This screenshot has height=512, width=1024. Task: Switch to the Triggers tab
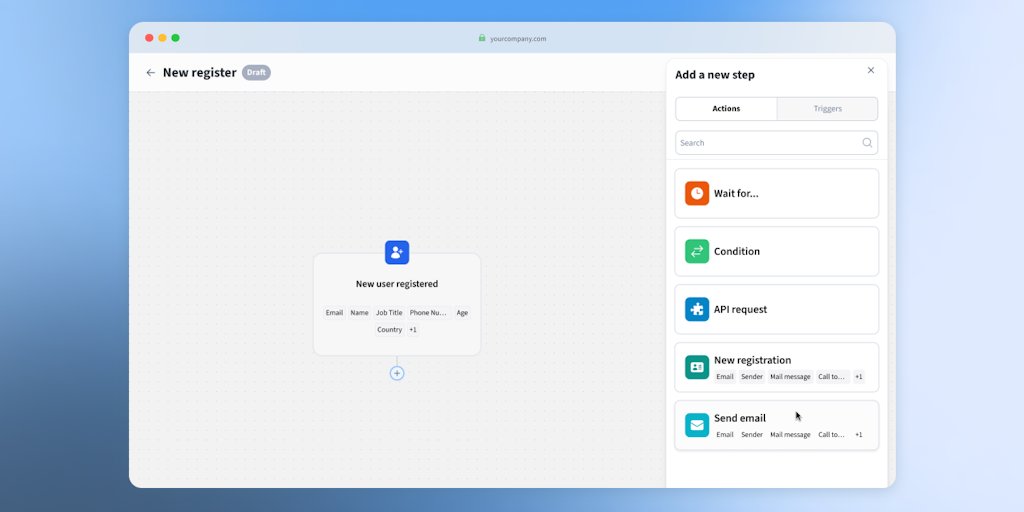click(827, 109)
